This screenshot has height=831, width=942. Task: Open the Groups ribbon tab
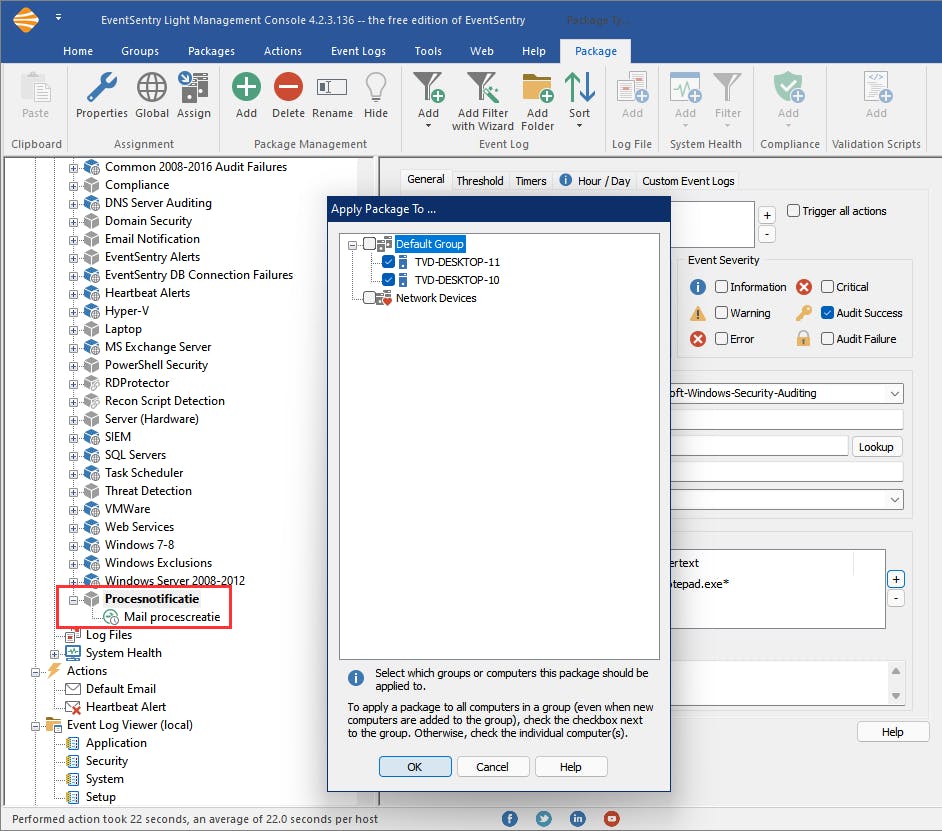point(140,51)
